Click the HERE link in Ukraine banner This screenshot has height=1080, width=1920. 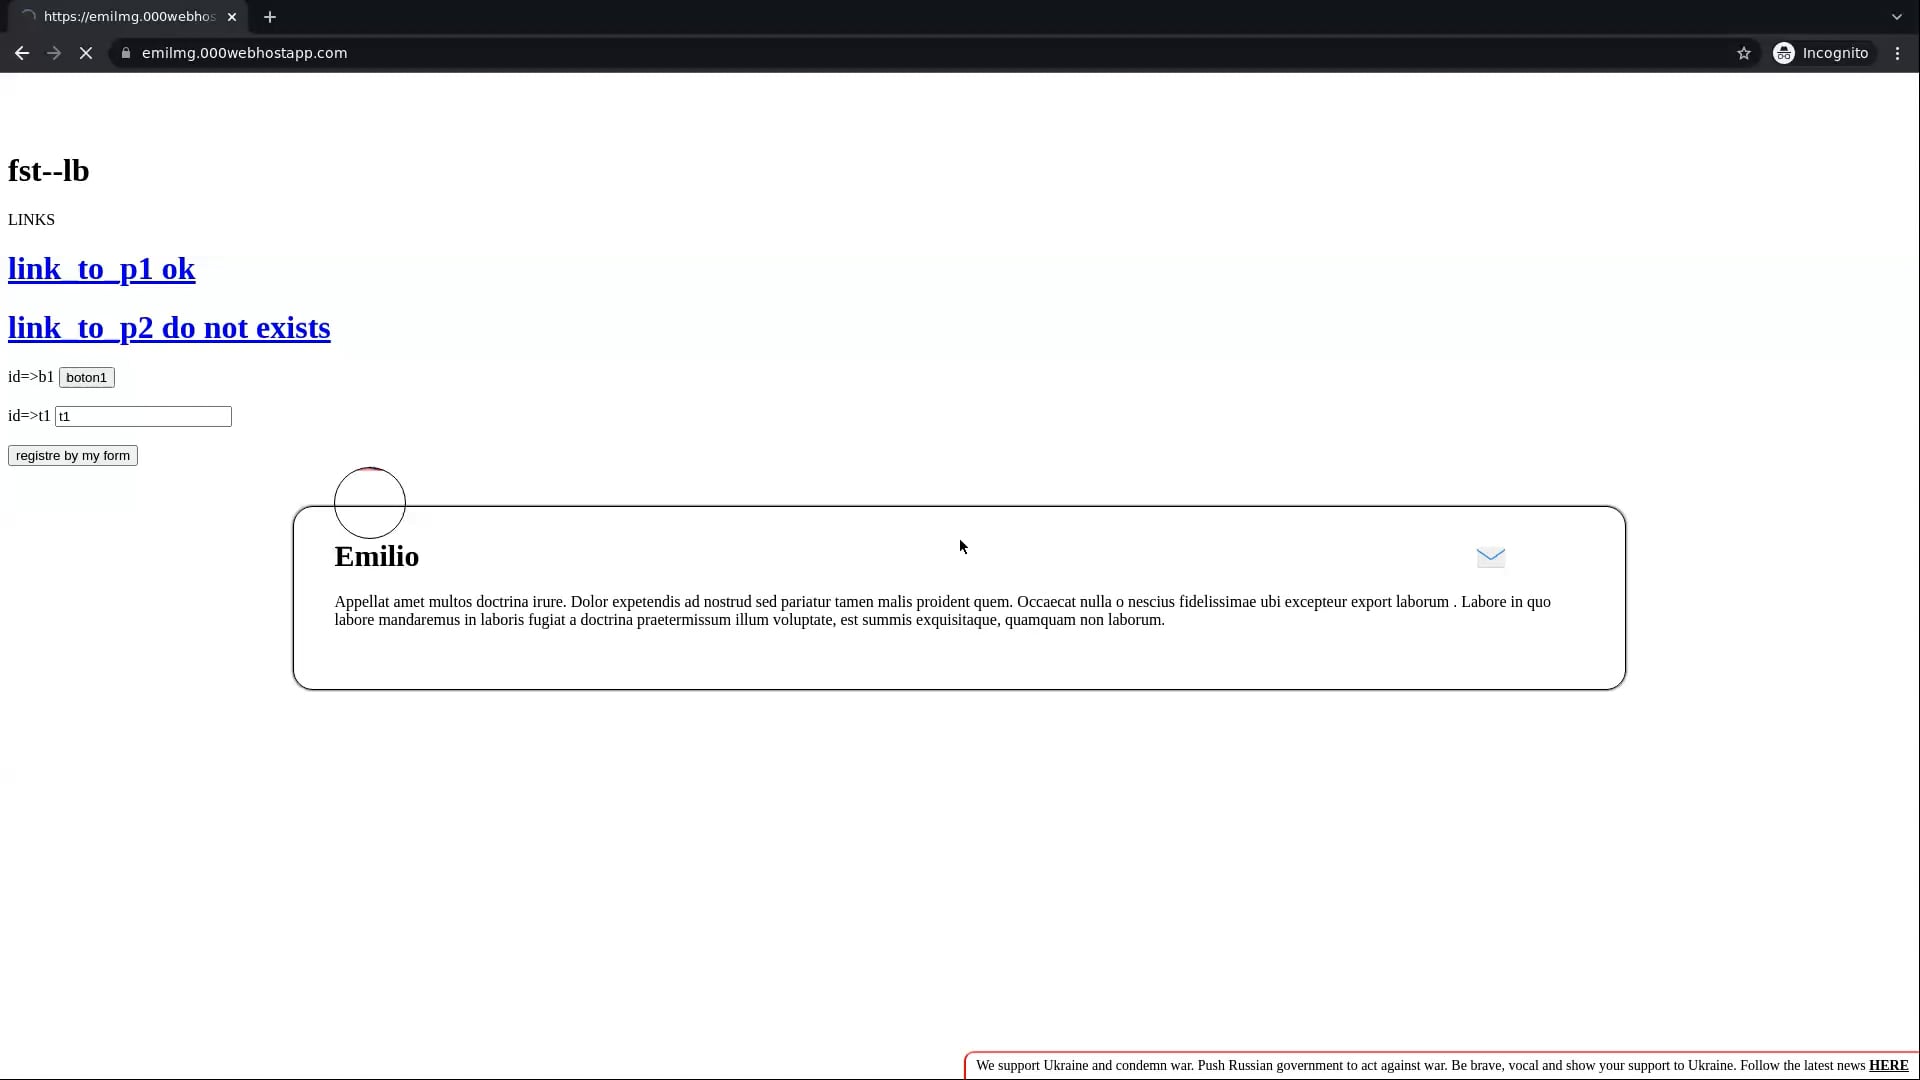(x=1888, y=1066)
